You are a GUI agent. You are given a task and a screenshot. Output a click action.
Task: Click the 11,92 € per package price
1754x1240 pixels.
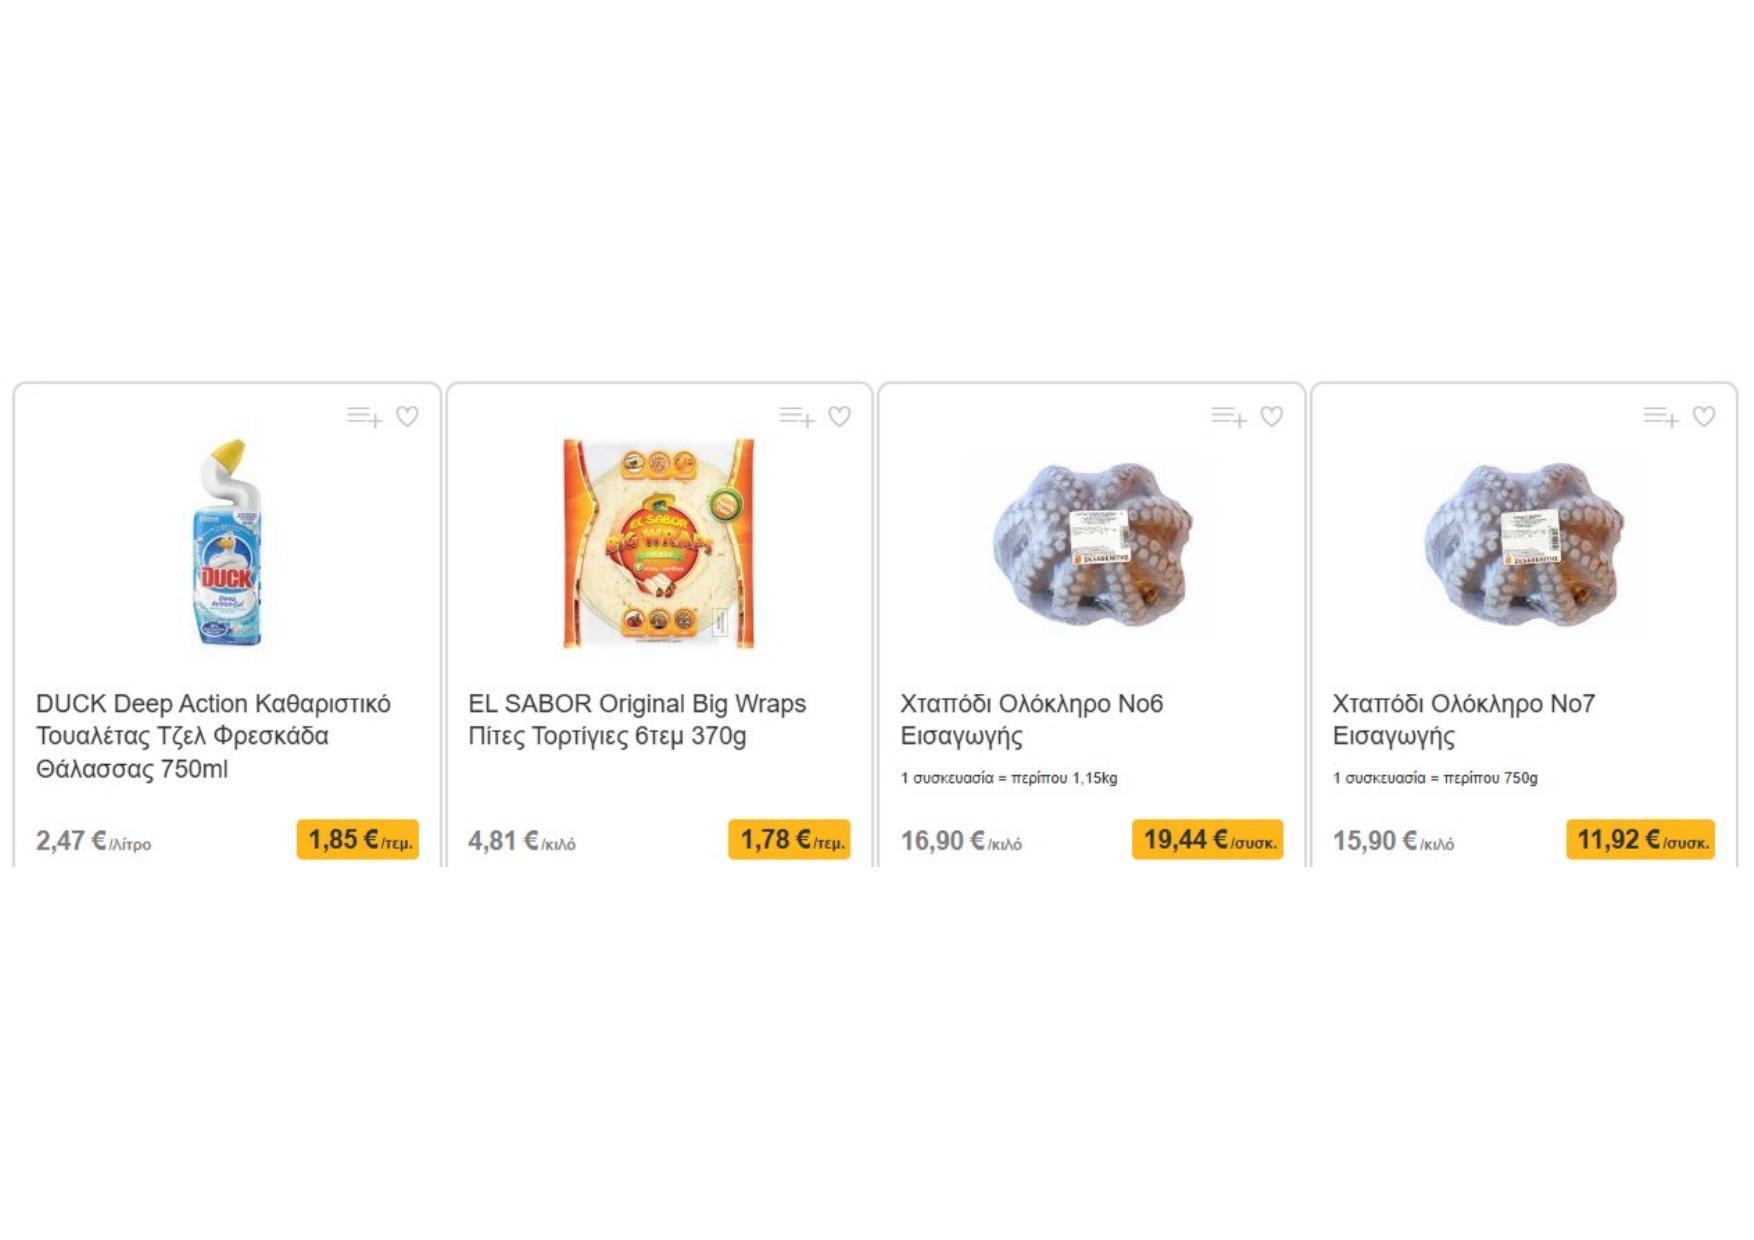click(1641, 840)
